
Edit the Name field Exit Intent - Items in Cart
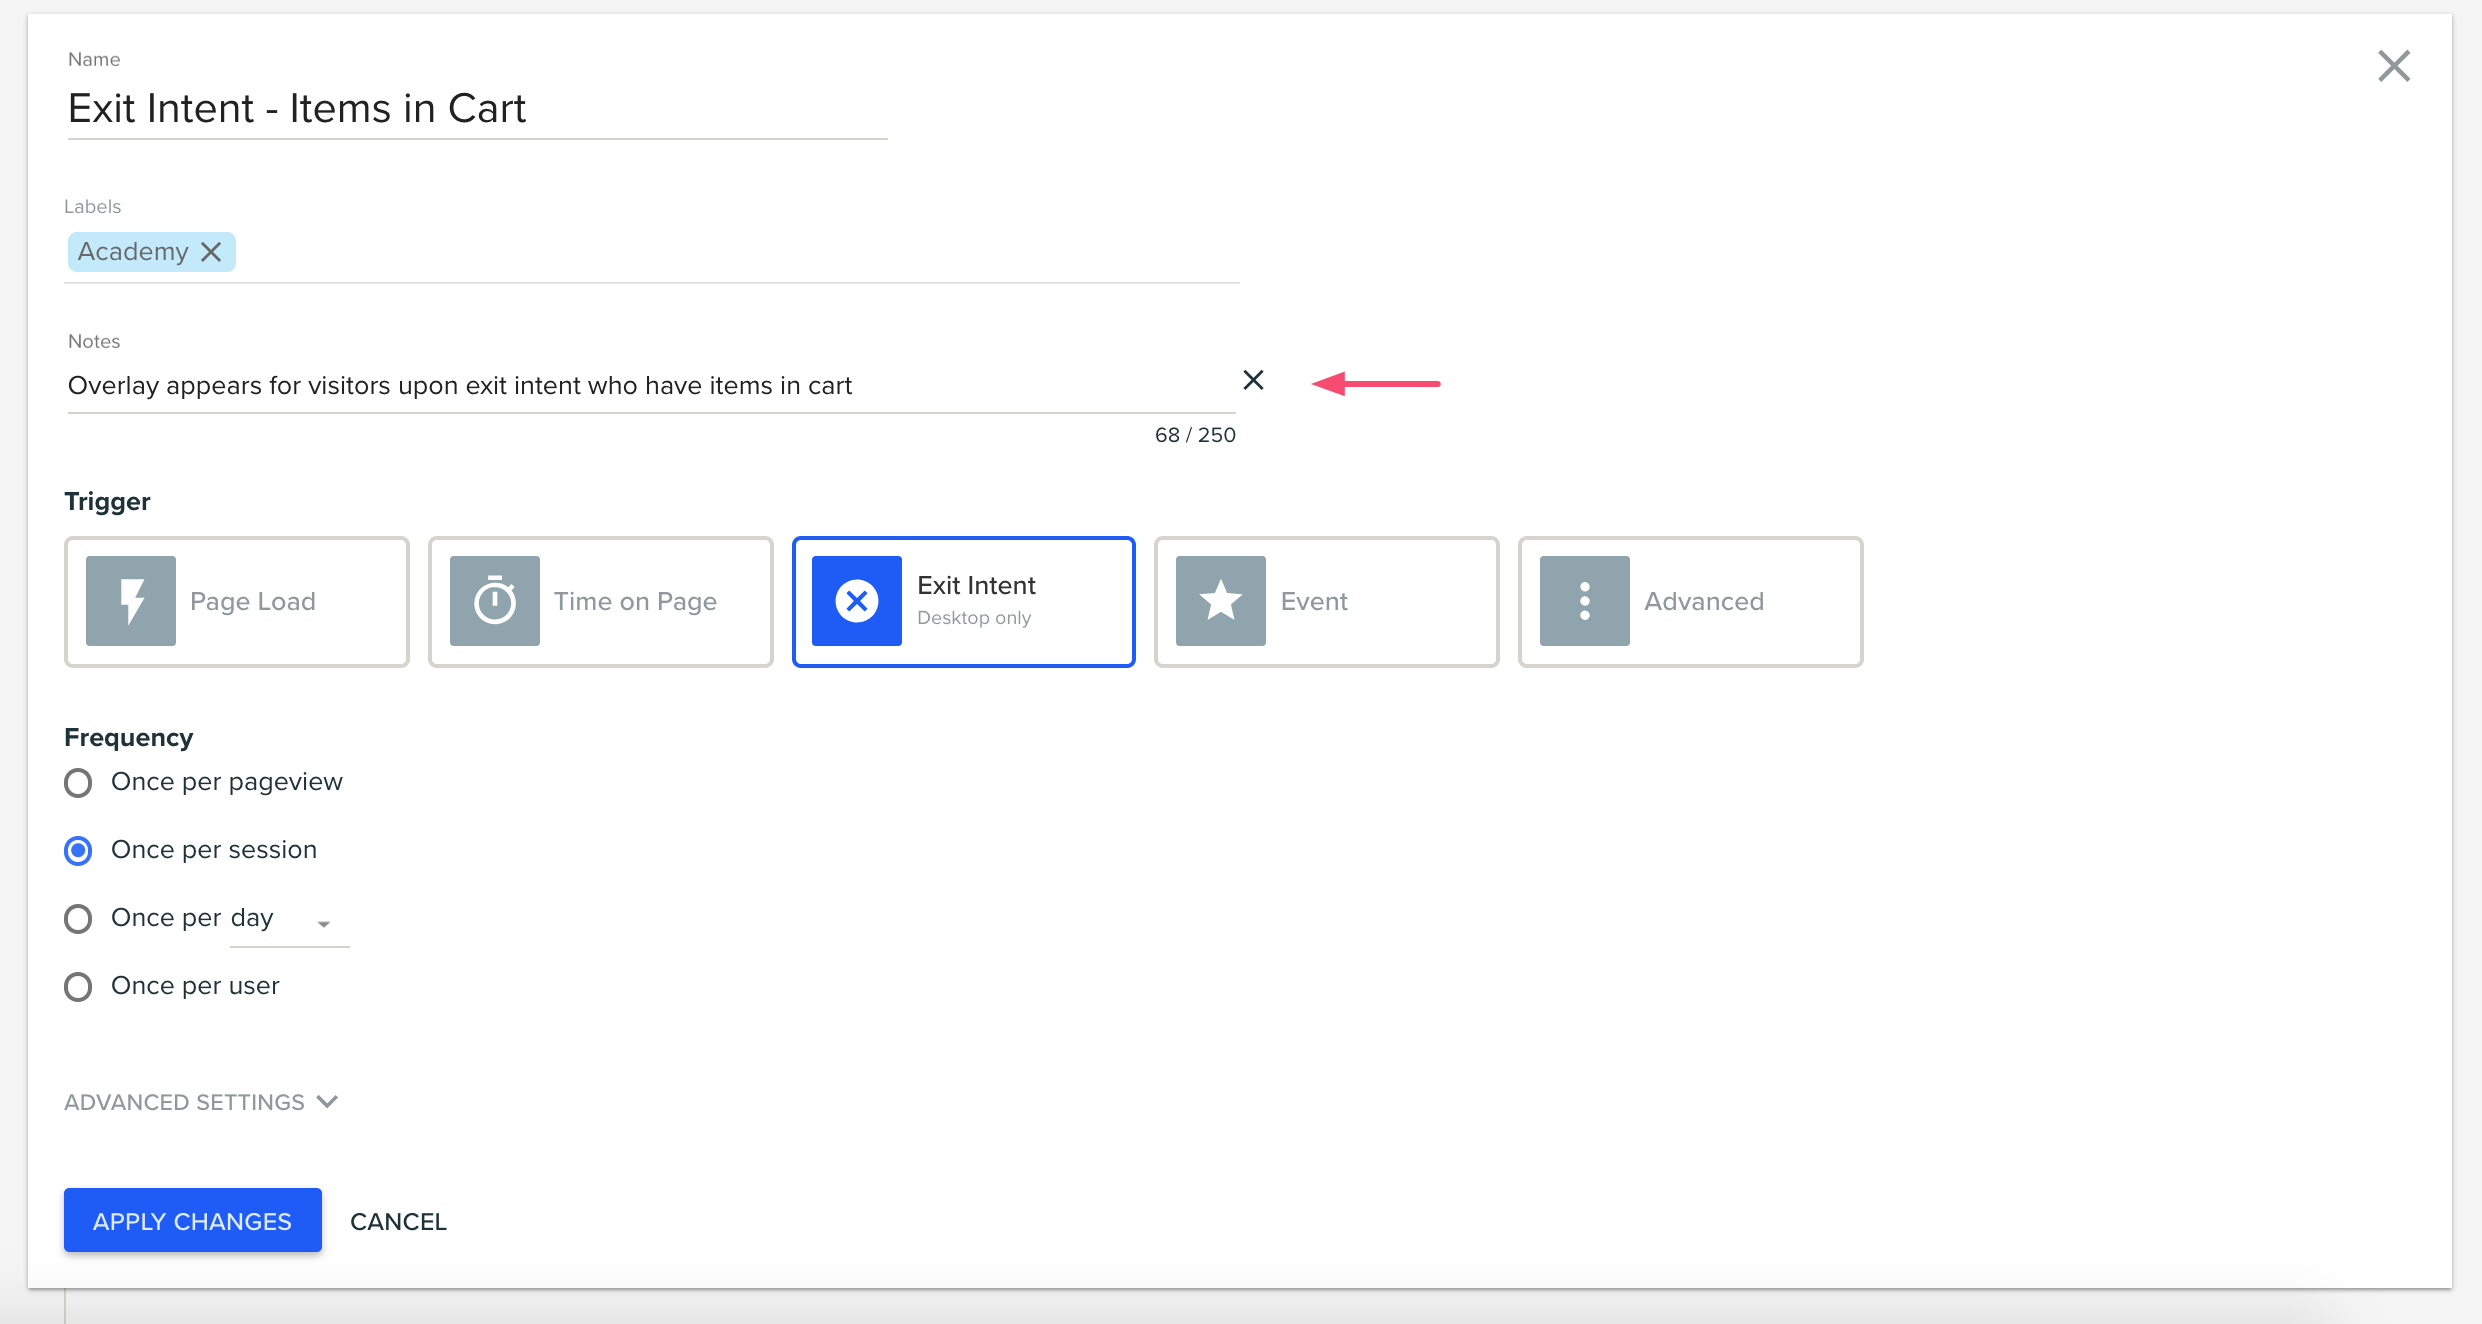(477, 108)
